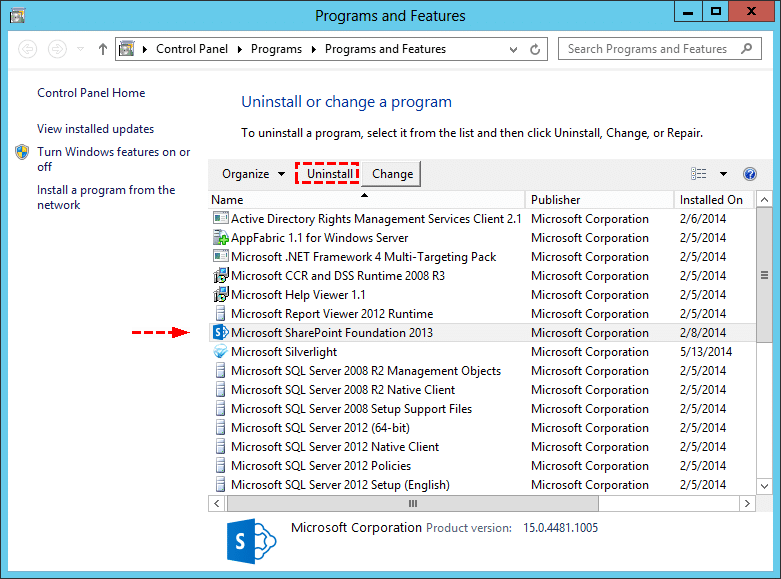
Task: Open the recent locations dropdown arrow
Action: 80,49
